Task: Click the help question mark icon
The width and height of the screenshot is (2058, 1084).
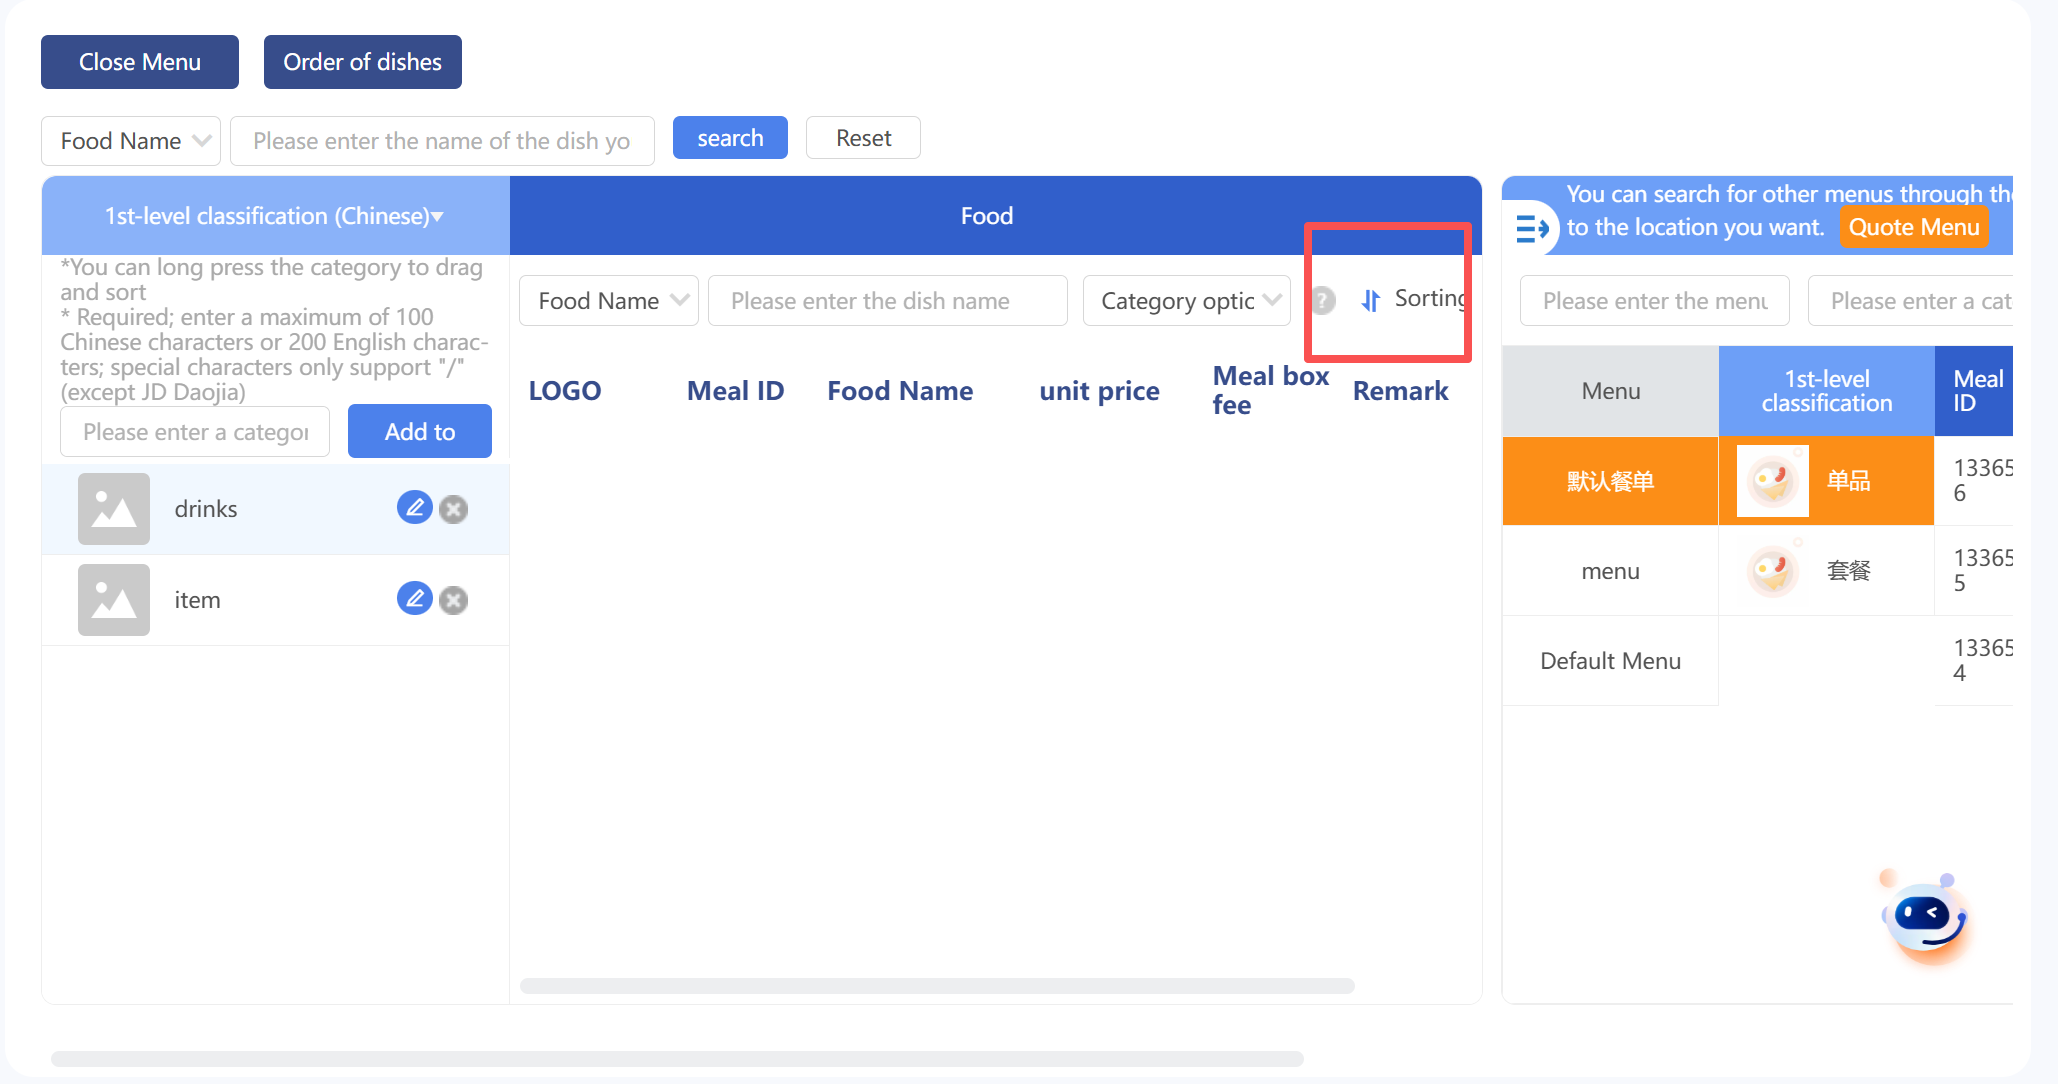Action: 1323,300
